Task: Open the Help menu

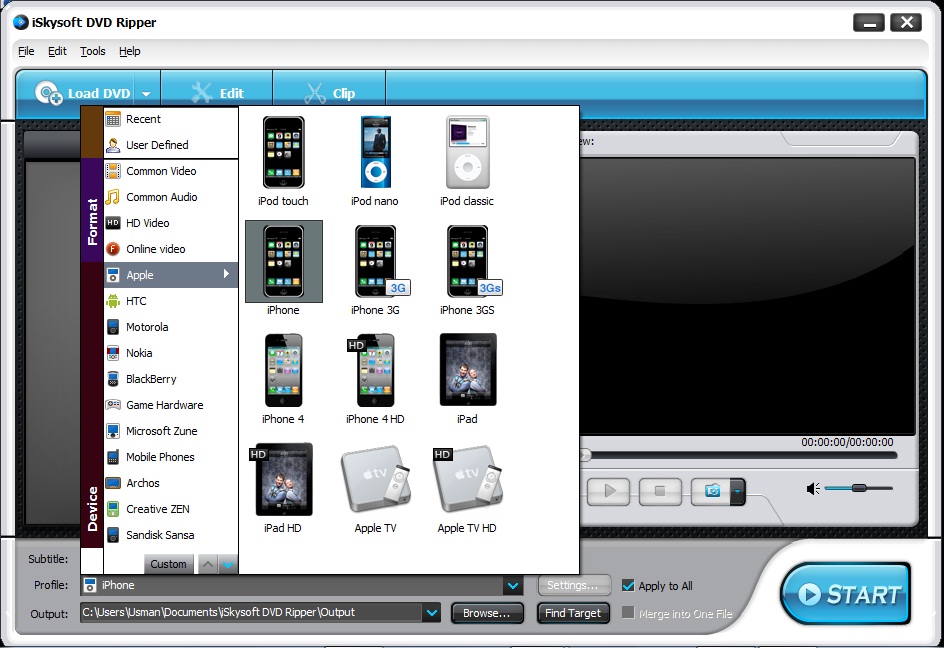Action: click(x=129, y=51)
